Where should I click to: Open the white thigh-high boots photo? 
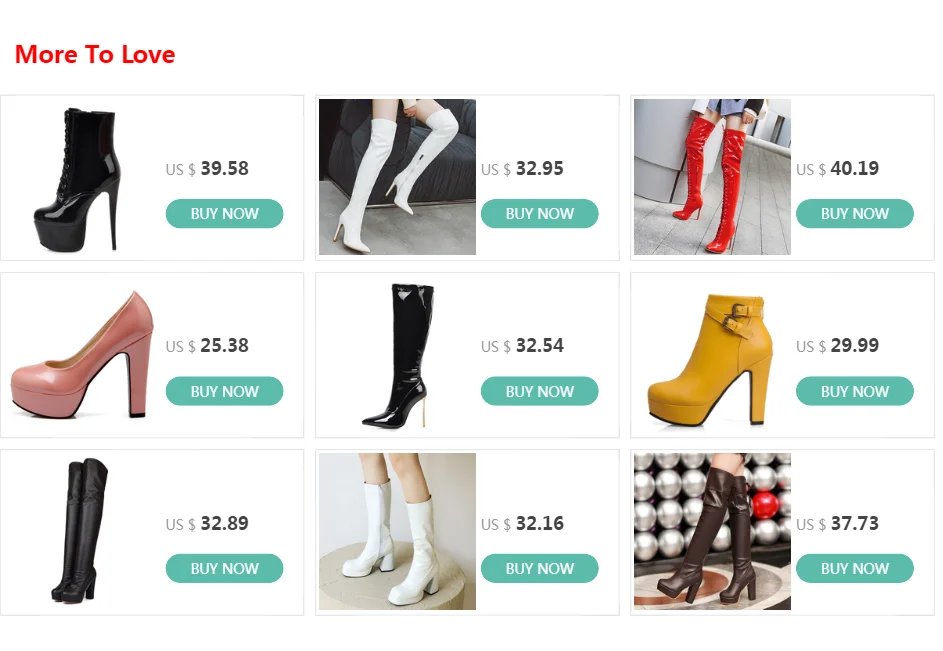(397, 177)
